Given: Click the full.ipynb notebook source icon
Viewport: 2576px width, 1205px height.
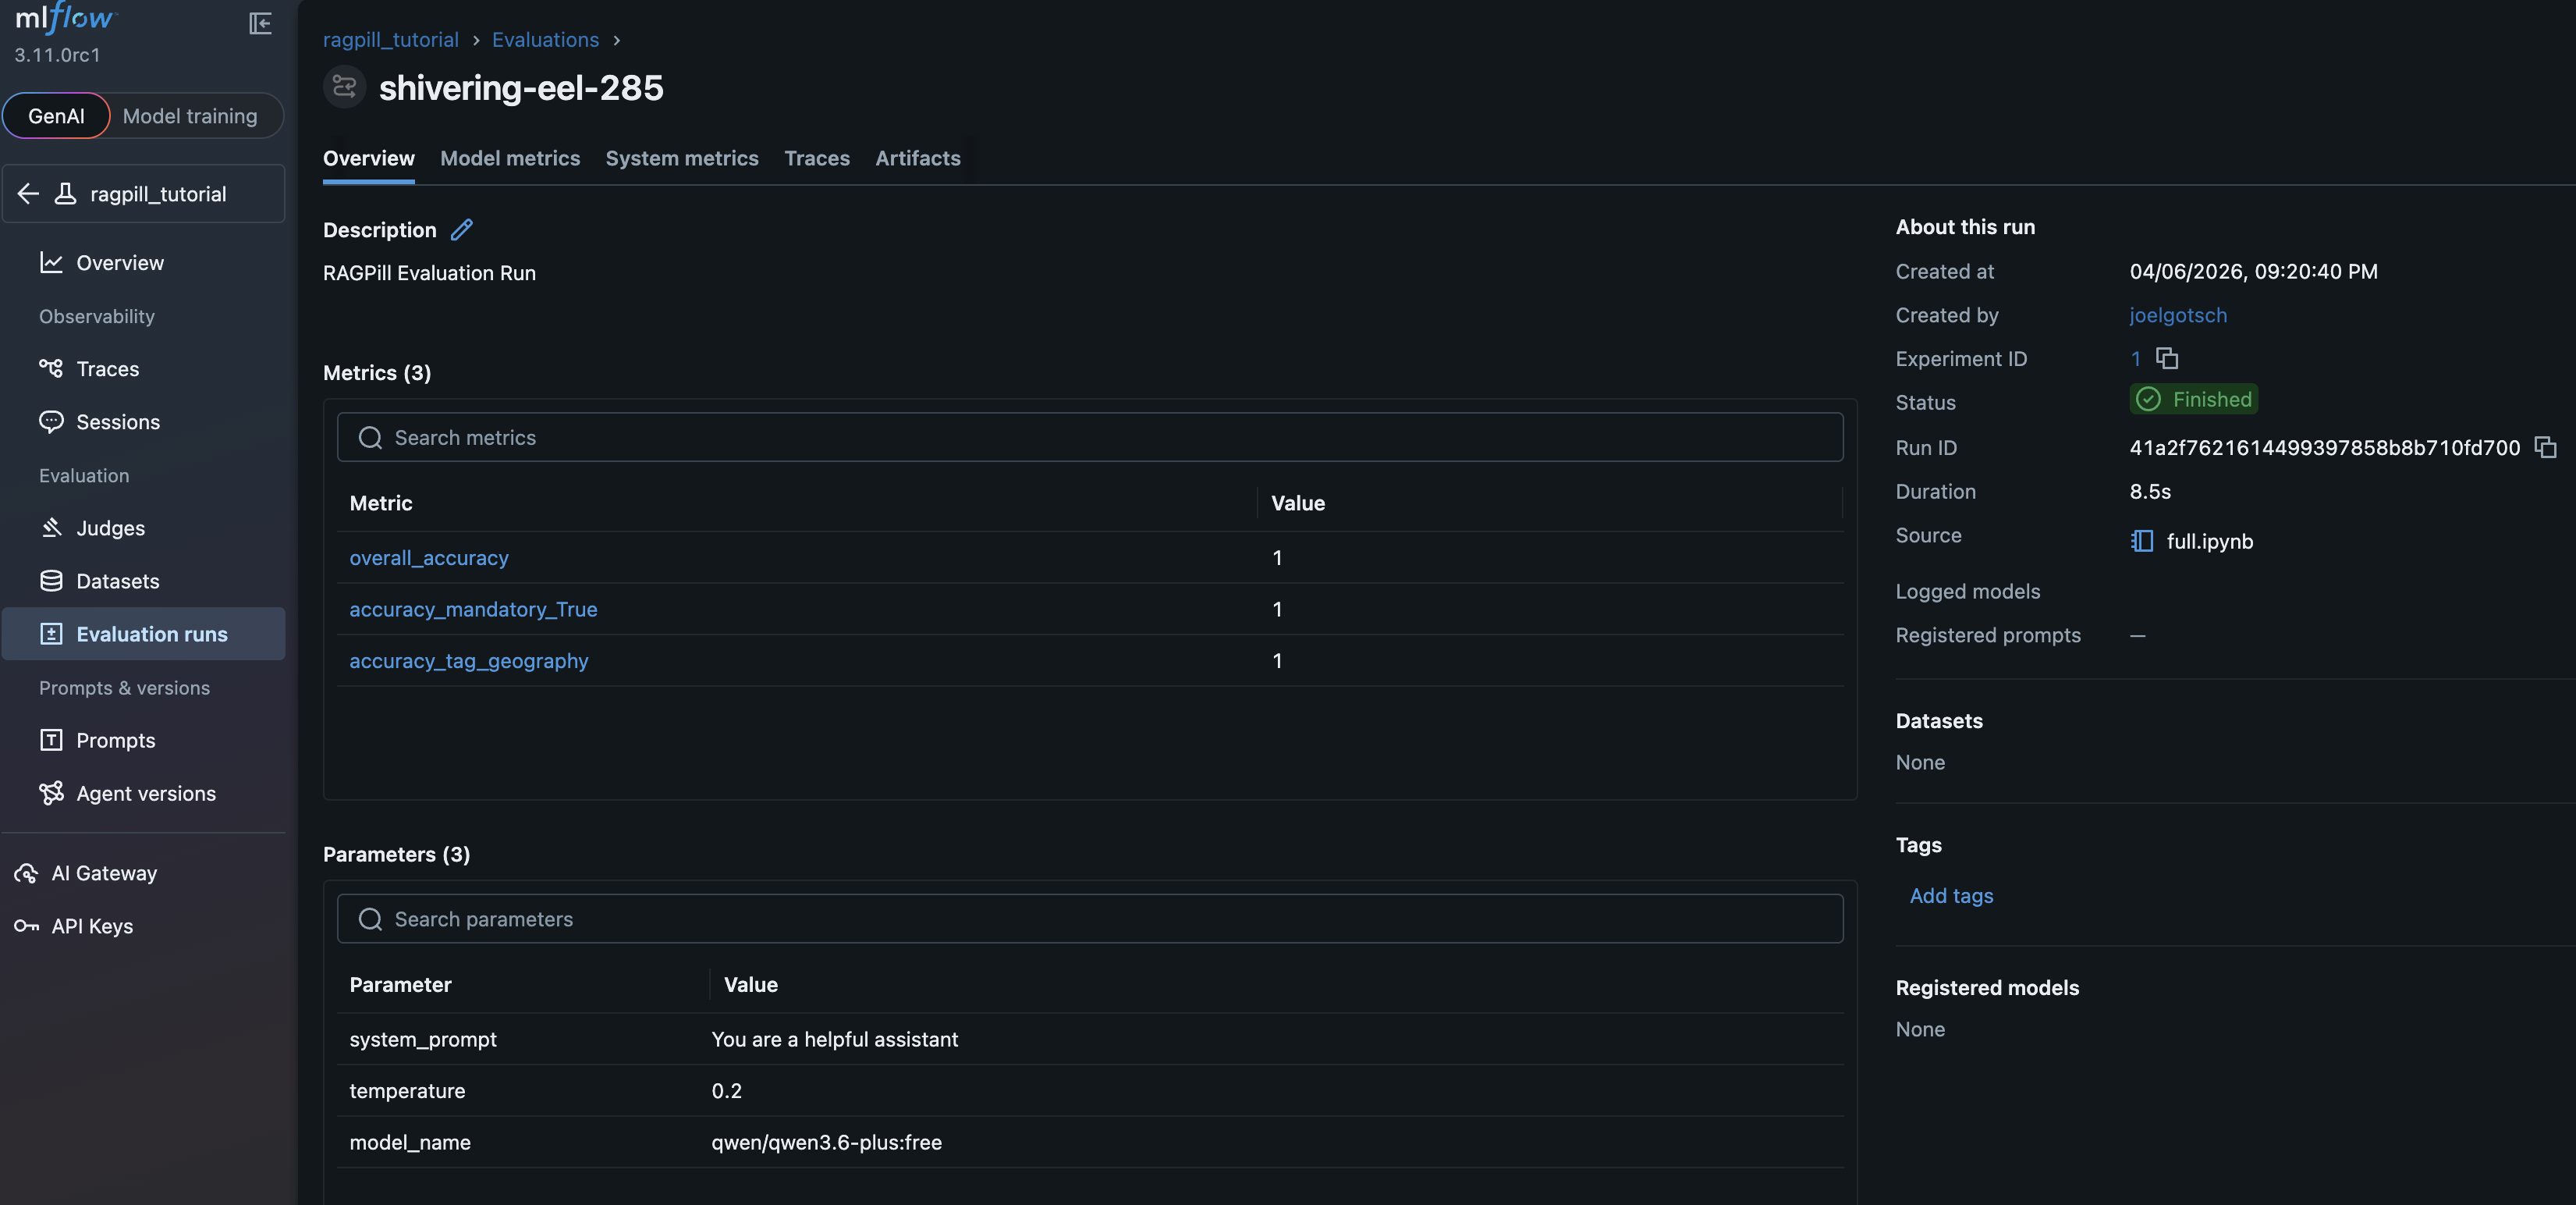Looking at the screenshot, I should click(x=2141, y=541).
